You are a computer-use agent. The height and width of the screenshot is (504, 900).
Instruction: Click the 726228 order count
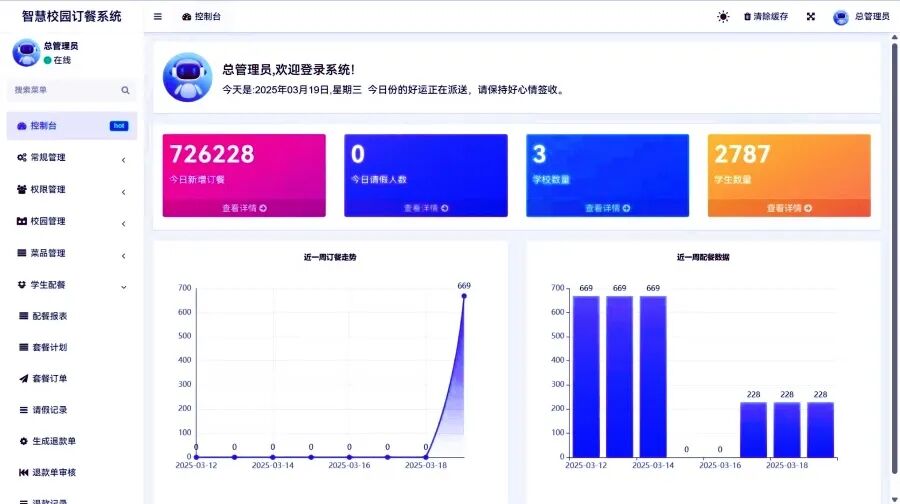click(212, 154)
